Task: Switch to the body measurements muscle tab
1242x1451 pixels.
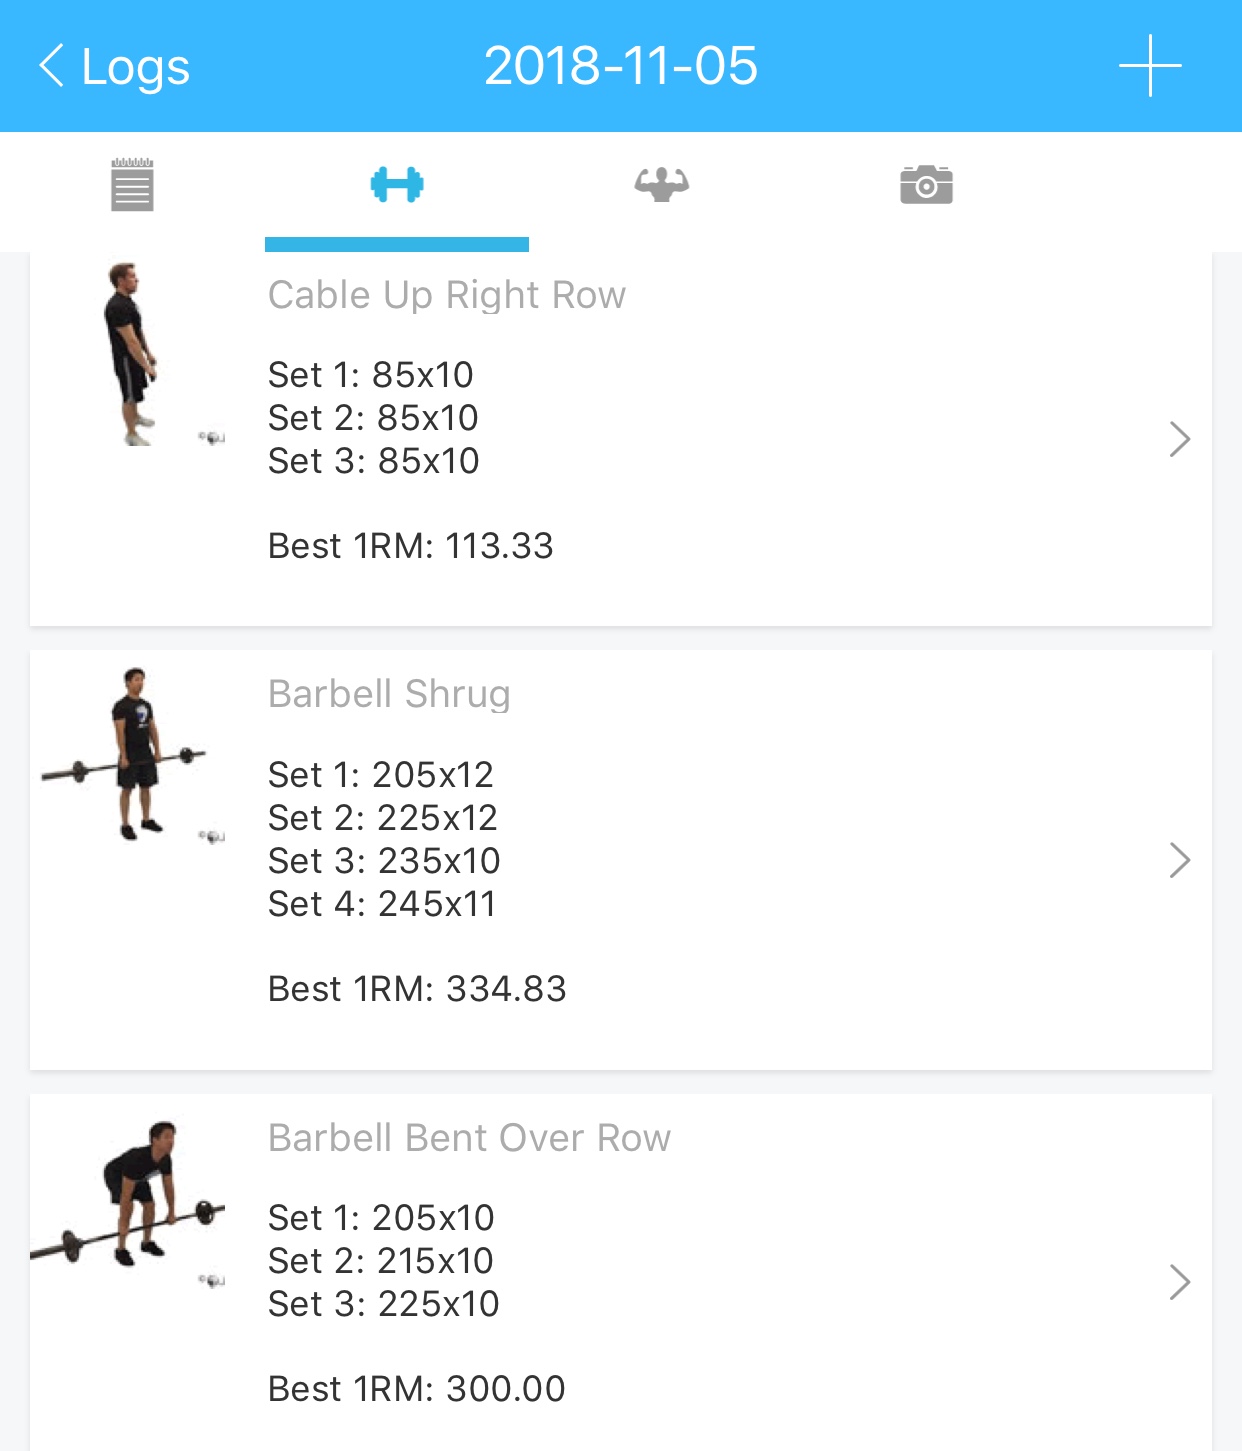Action: point(661,185)
